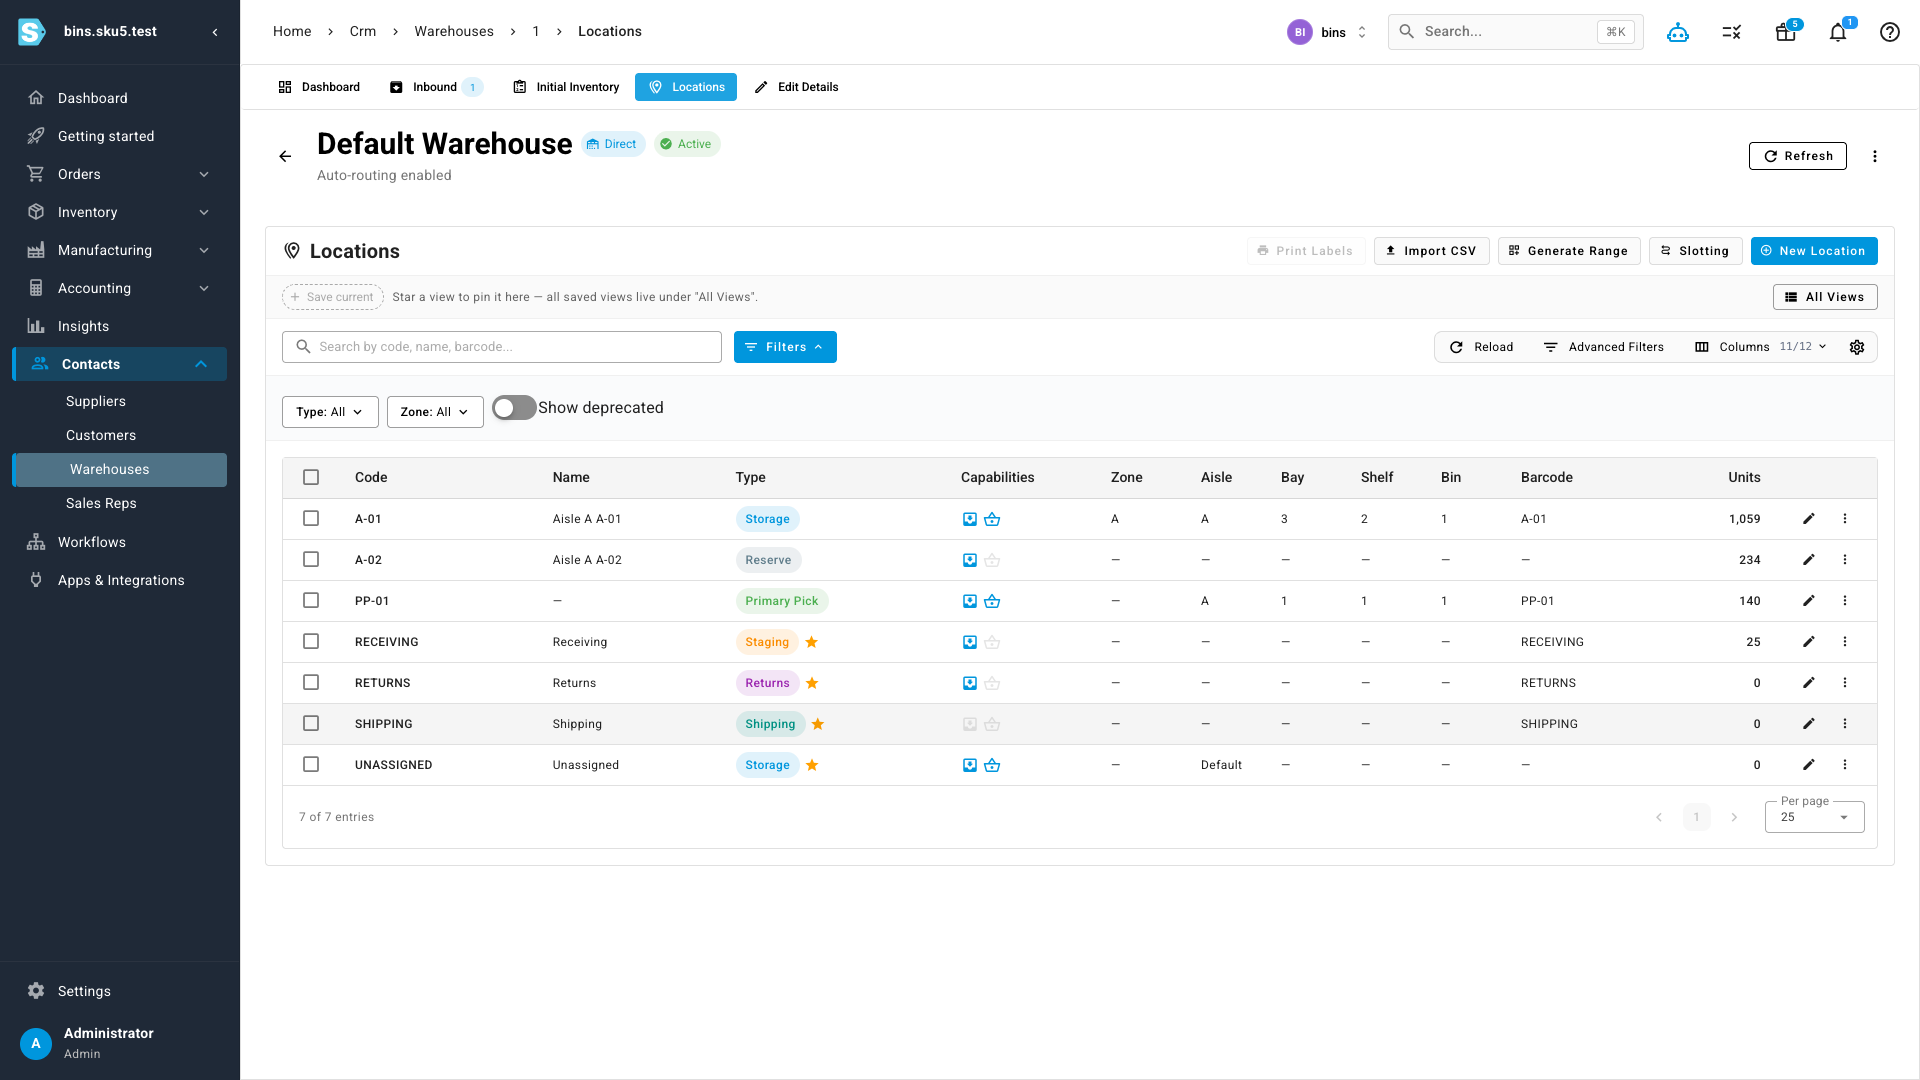Viewport: 1920px width, 1080px height.
Task: Open the help question mark icon
Action: tap(1890, 32)
